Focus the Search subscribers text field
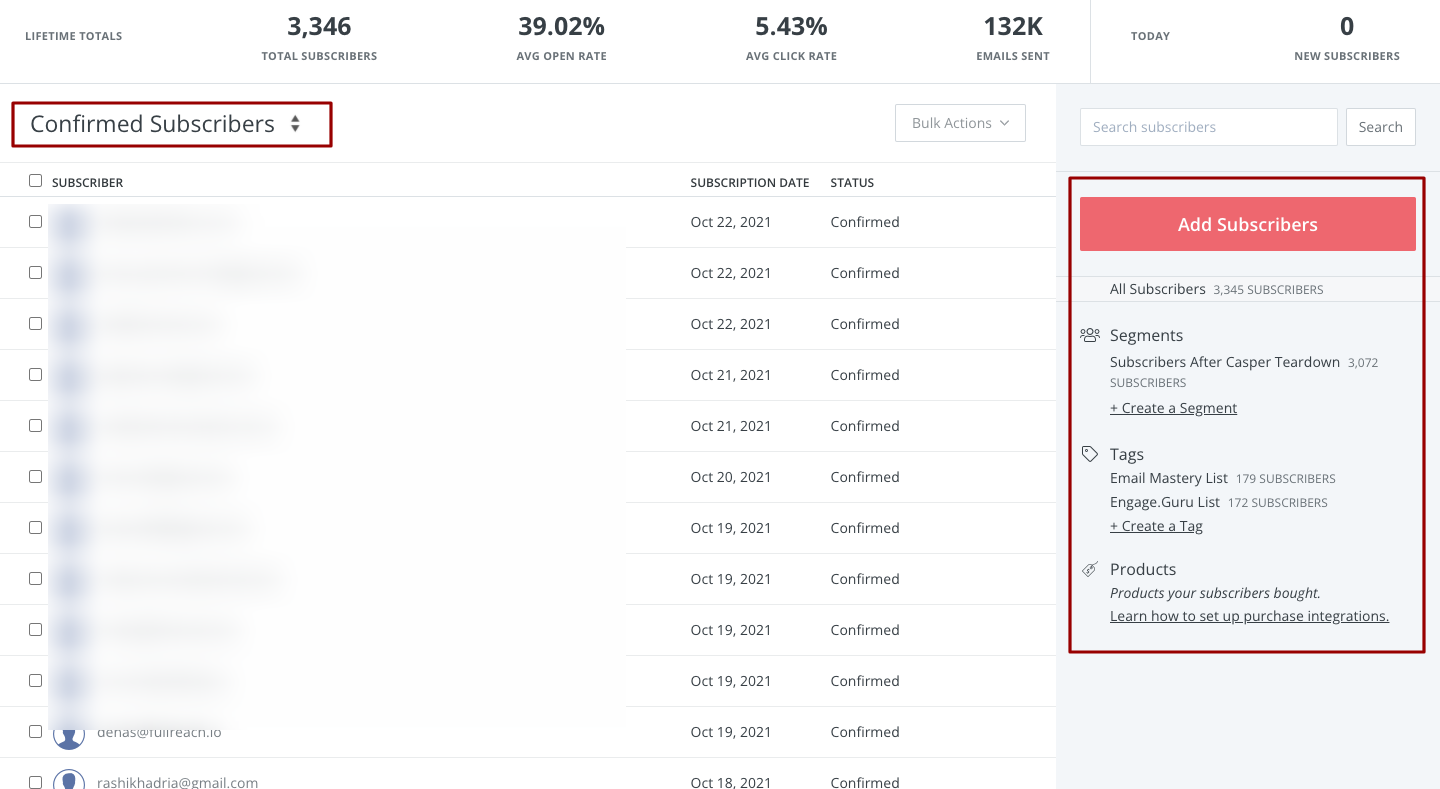This screenshot has width=1440, height=789. pos(1208,127)
